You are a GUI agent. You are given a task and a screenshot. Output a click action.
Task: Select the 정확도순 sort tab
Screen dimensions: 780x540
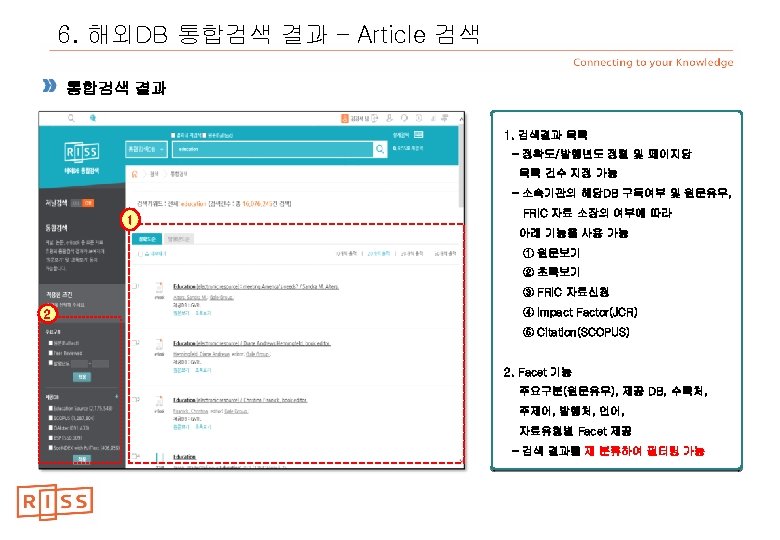pyautogui.click(x=147, y=239)
